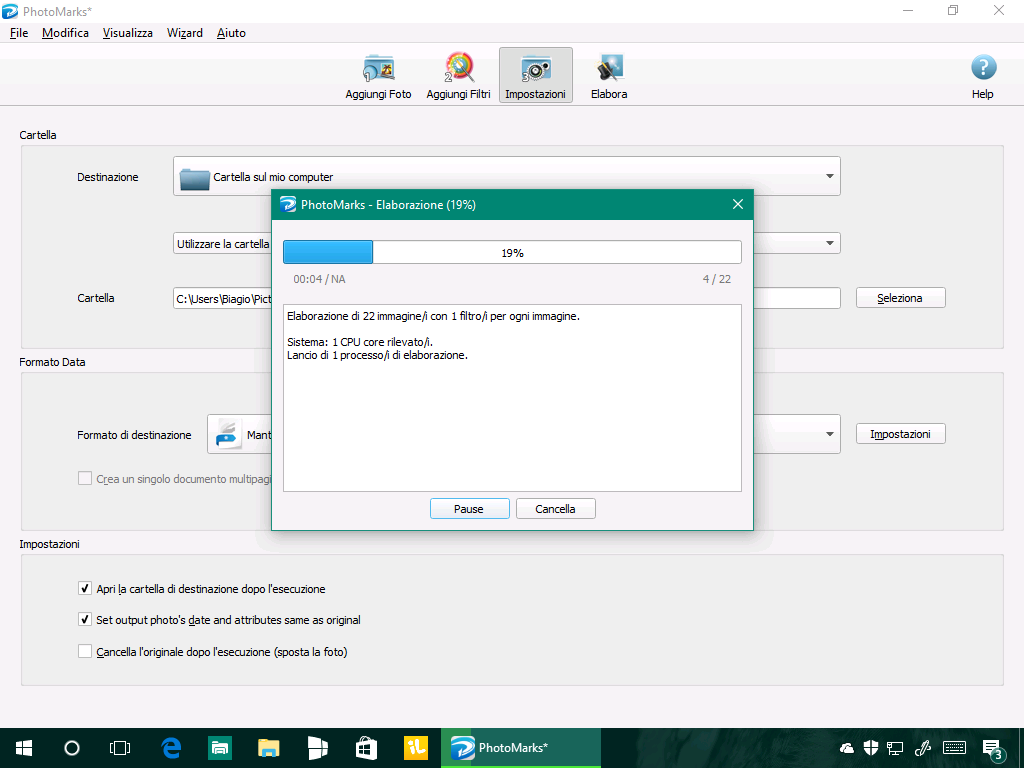The height and width of the screenshot is (768, 1024).
Task: Open the Modifica menu
Action: point(65,33)
